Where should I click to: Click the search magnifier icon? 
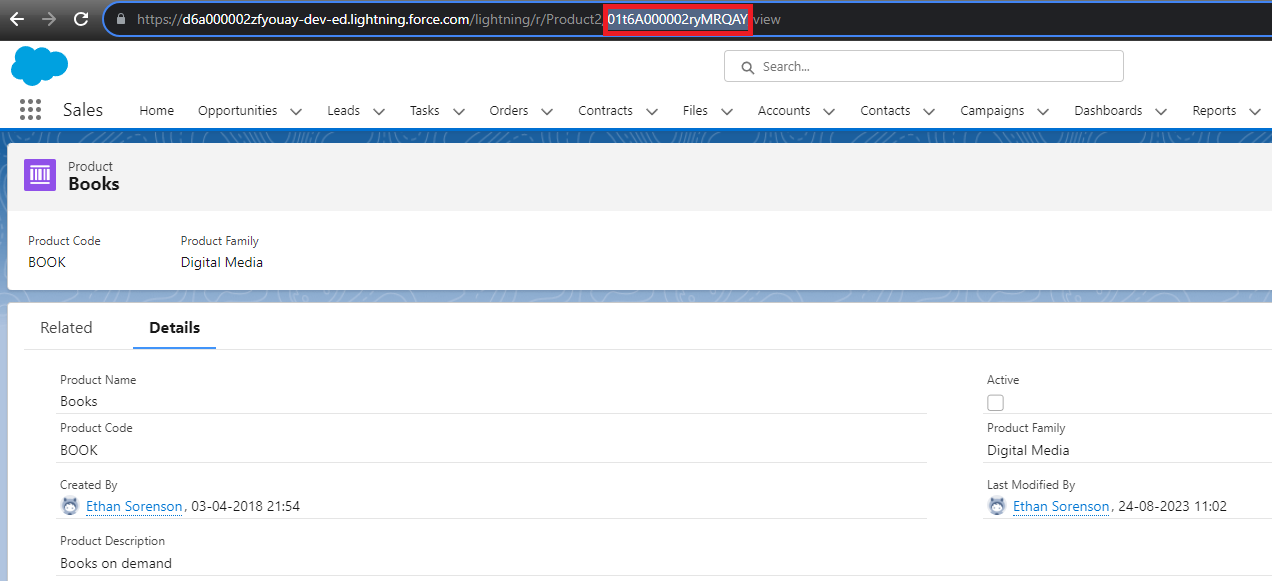tap(747, 67)
